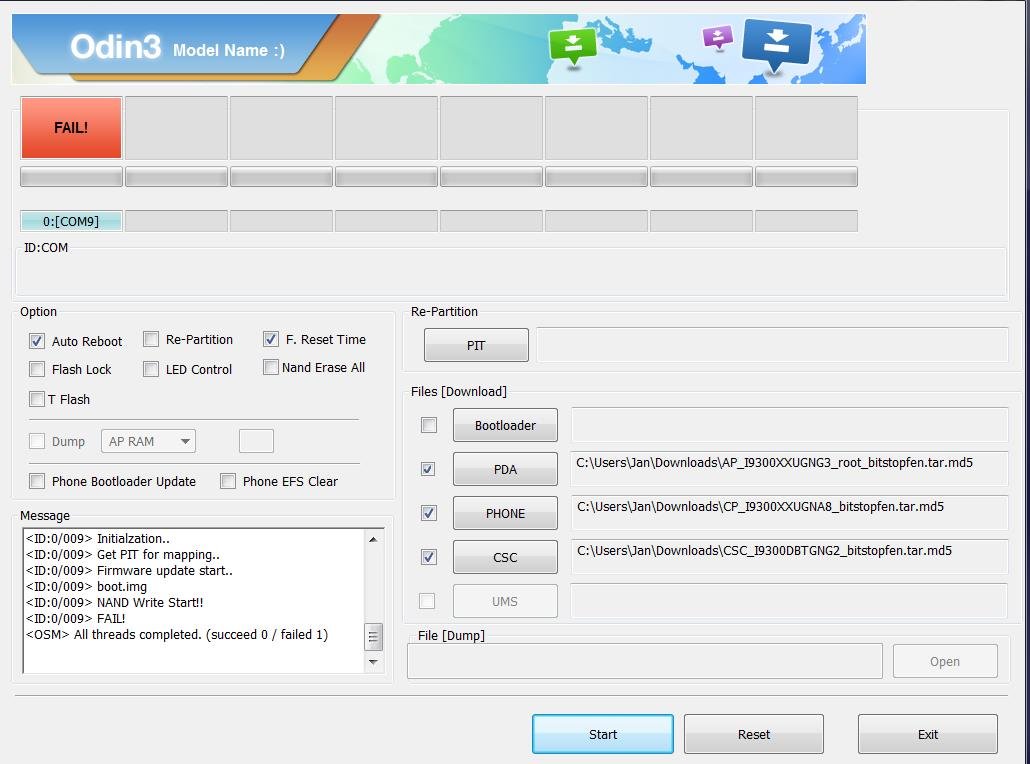This screenshot has width=1030, height=764.
Task: Enable Phone Bootloader Update checkbox
Action: pos(37,481)
